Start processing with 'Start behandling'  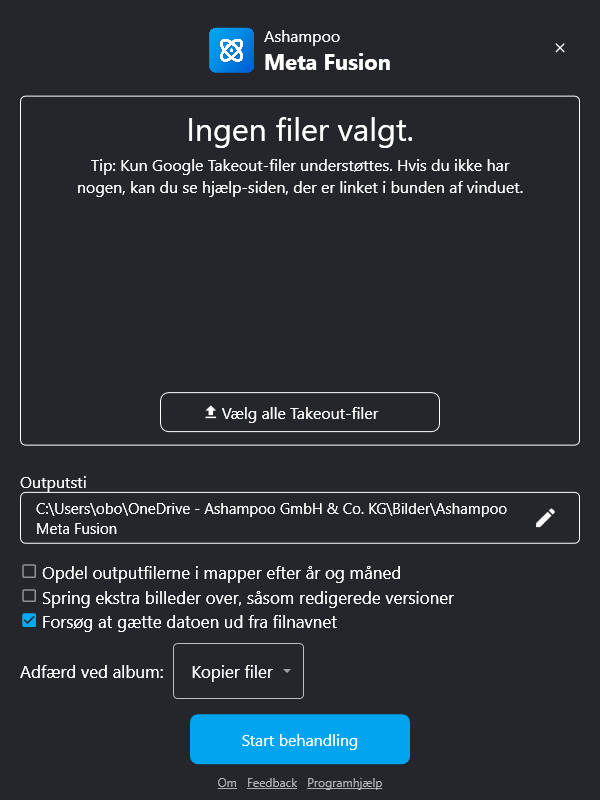point(299,740)
